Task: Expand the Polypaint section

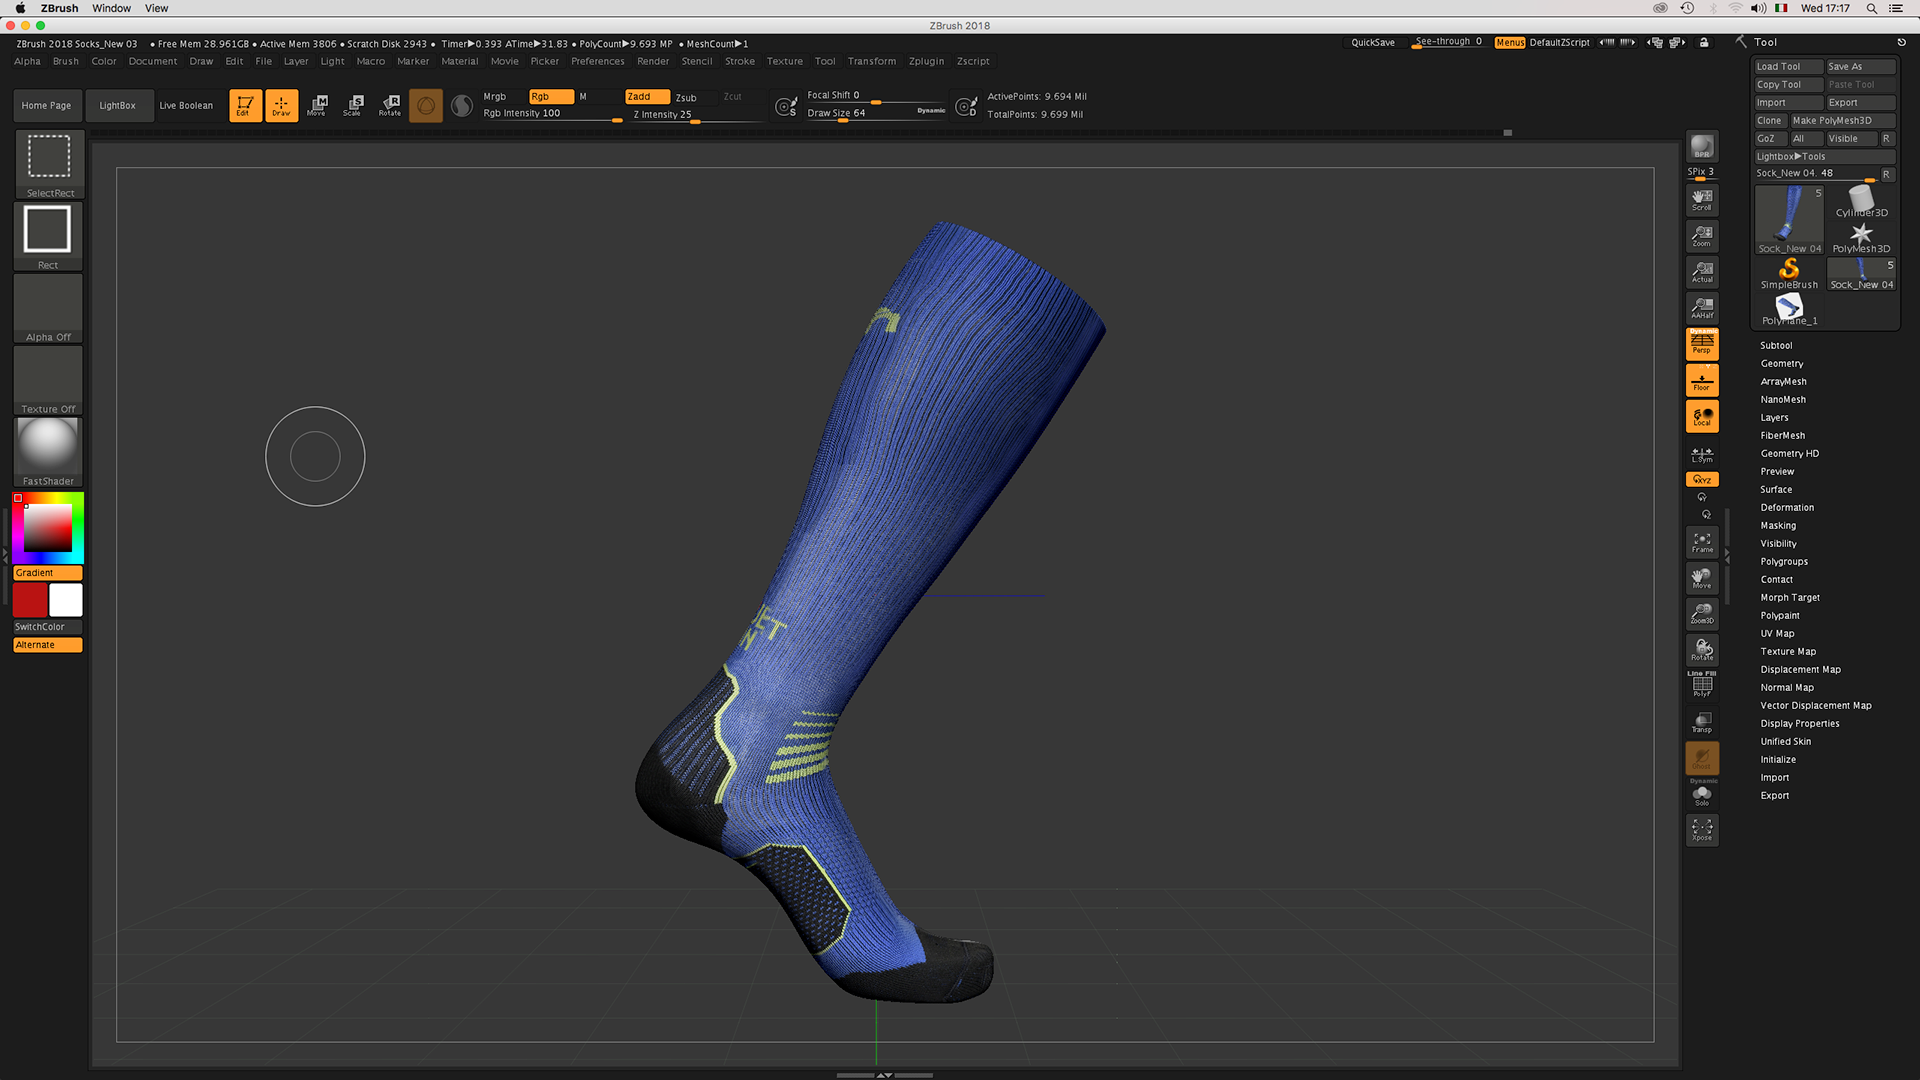Action: (x=1779, y=616)
